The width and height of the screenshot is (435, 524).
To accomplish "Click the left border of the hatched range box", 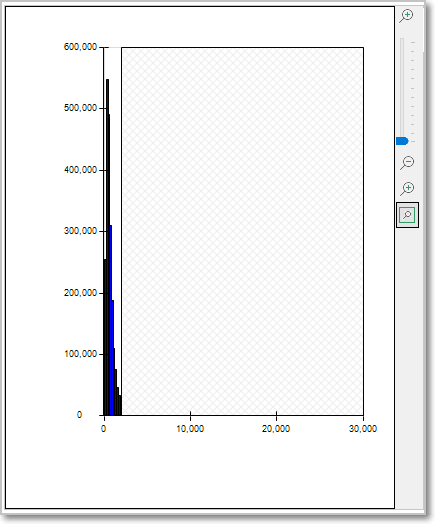I will coord(122,231).
